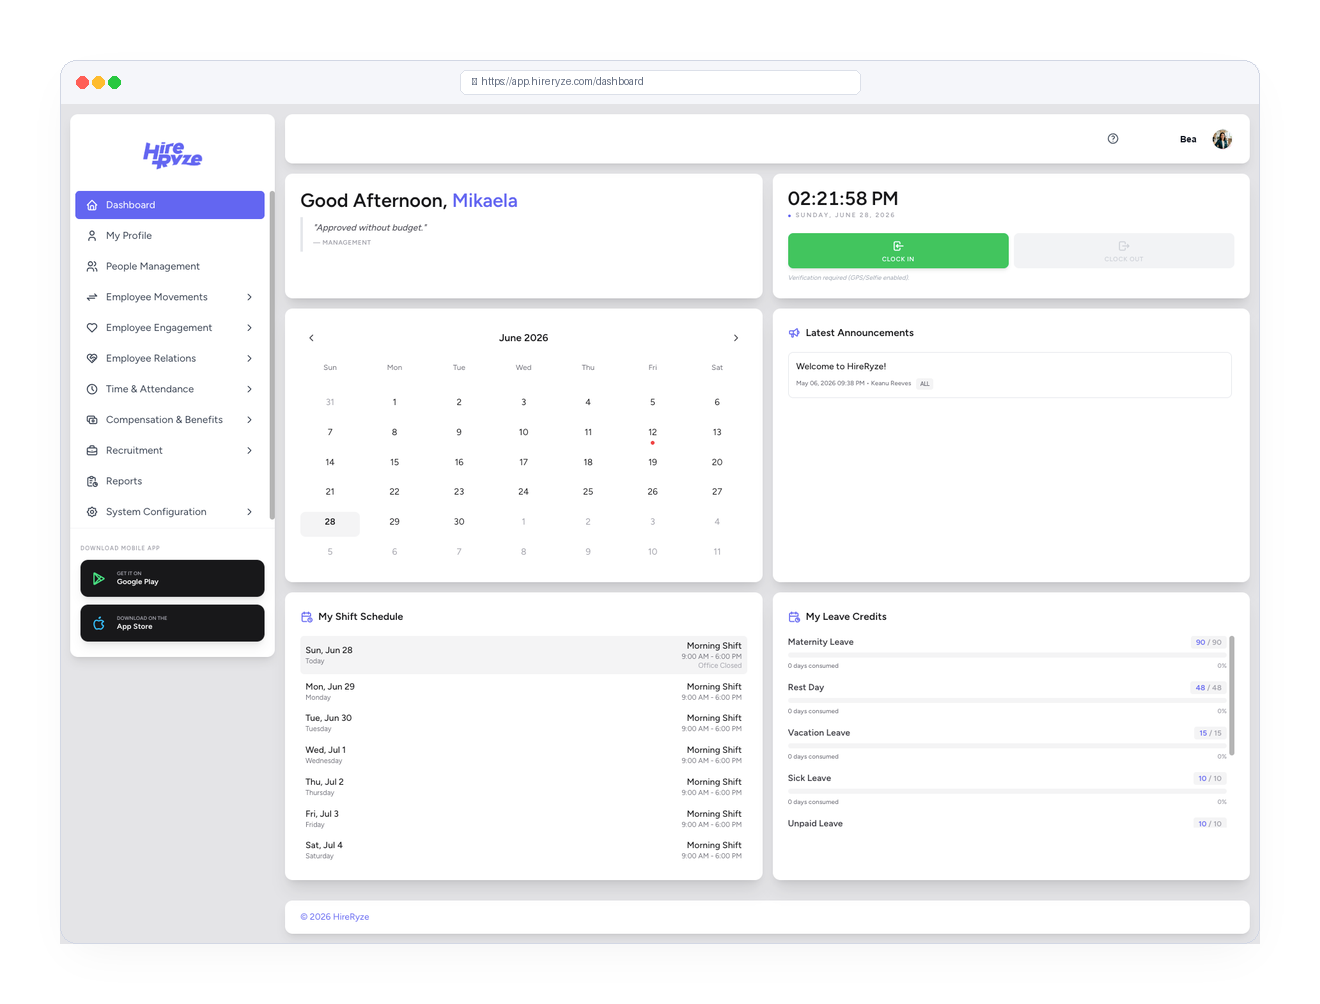1320x1004 pixels.
Task: Click the Compensation & Benefits icon
Action: tap(92, 420)
